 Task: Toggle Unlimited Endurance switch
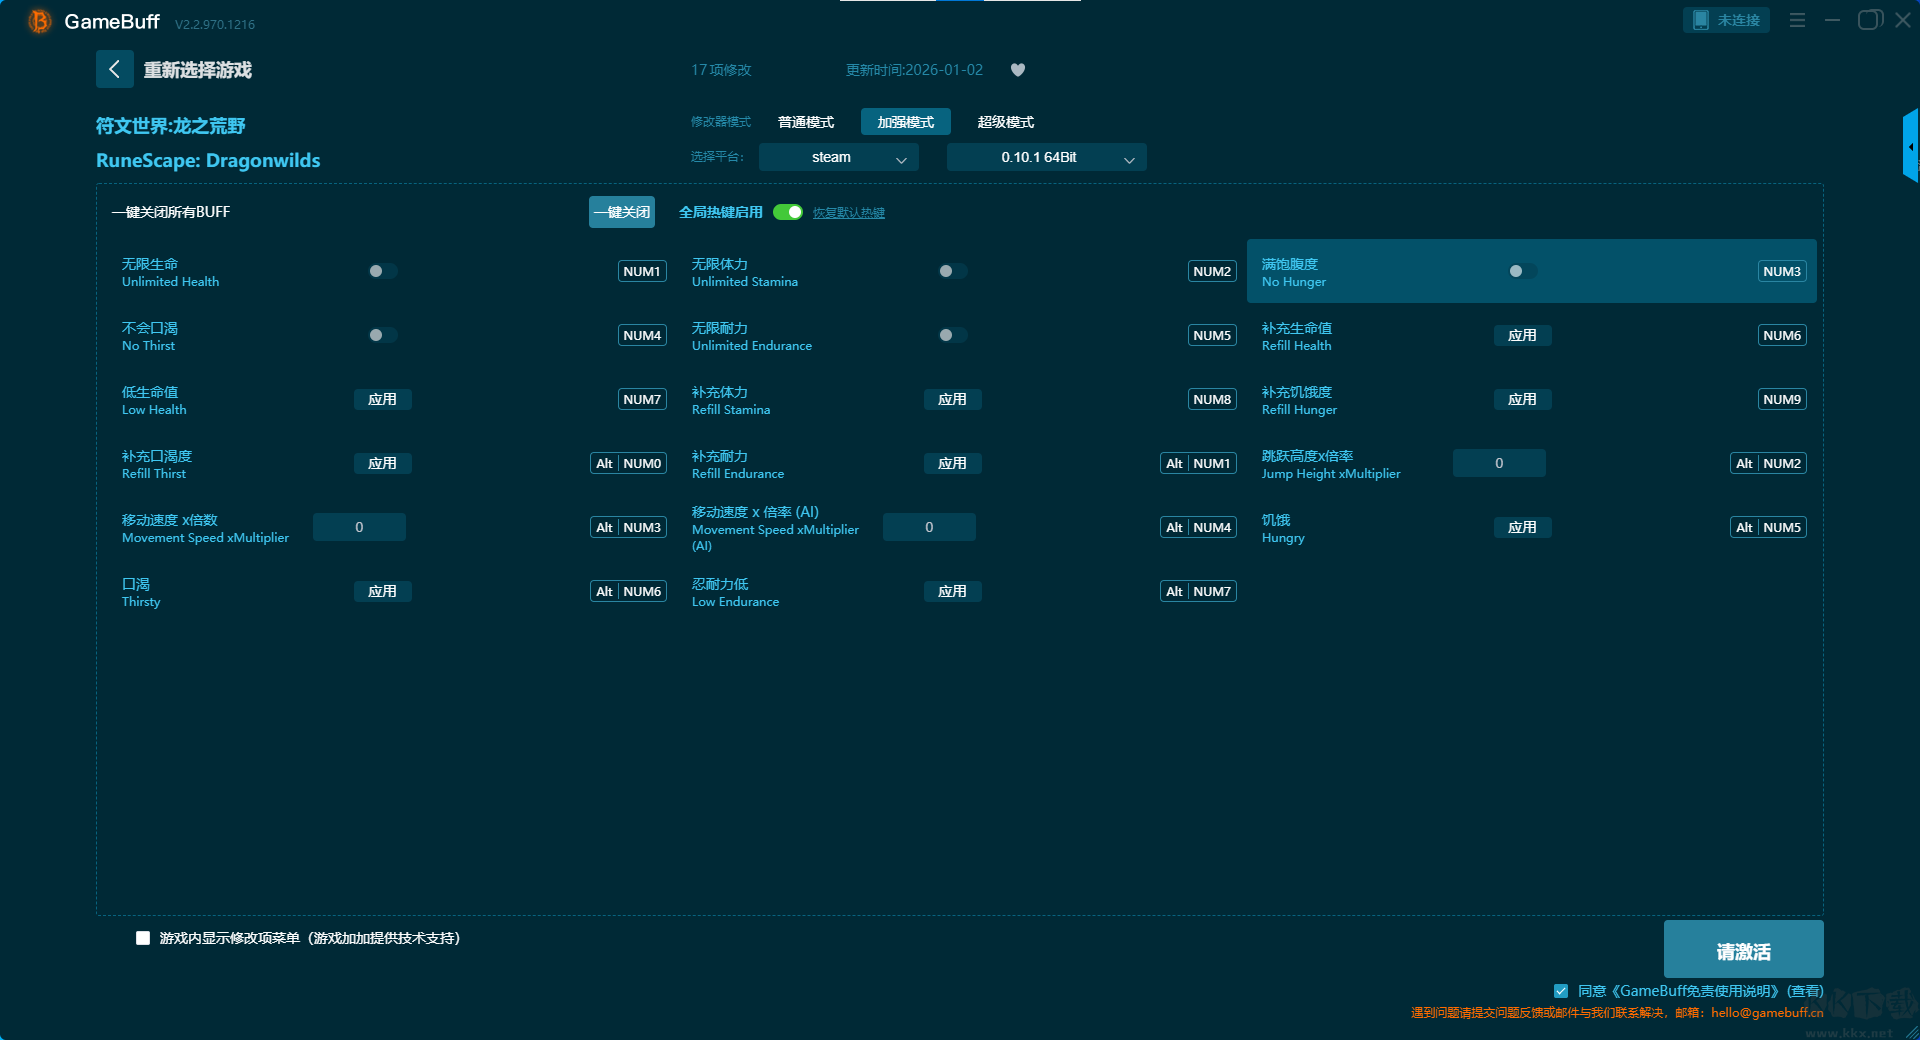coord(952,335)
